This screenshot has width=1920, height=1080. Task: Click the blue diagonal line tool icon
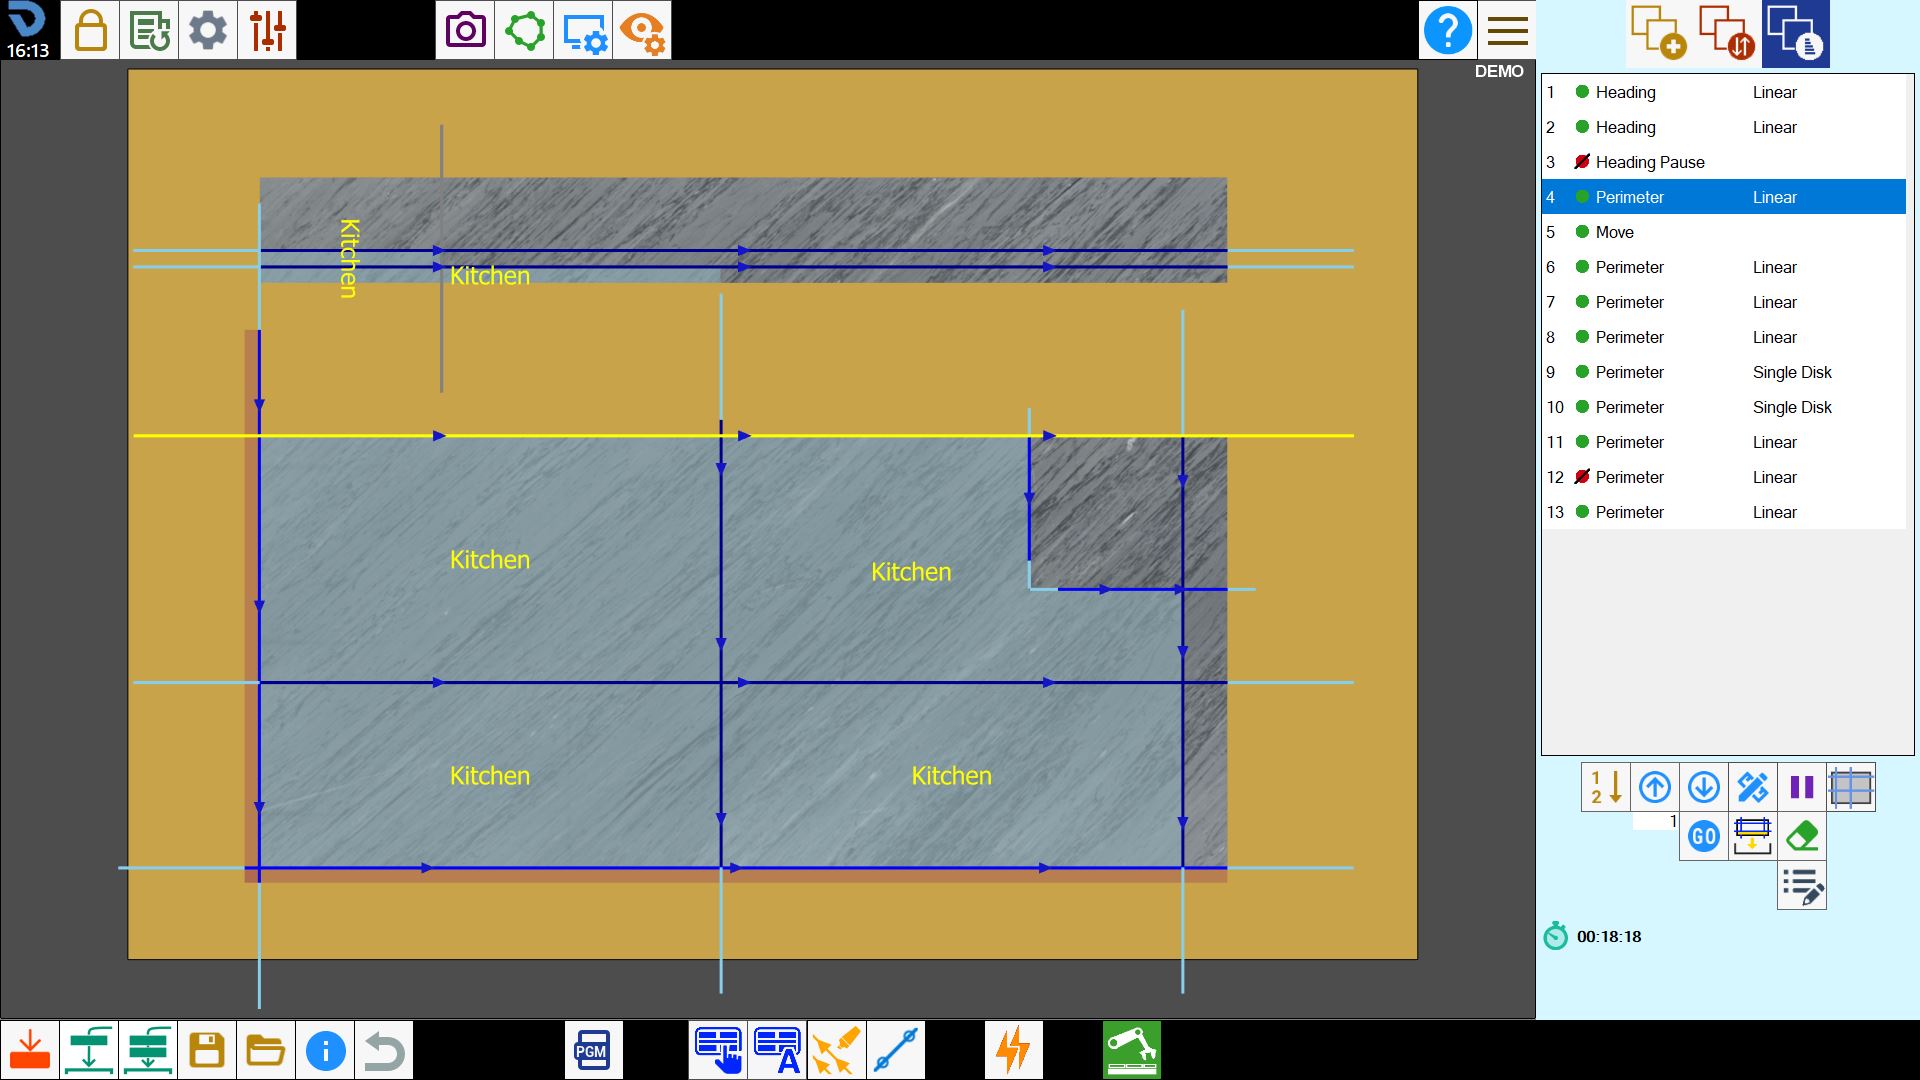pos(895,1050)
